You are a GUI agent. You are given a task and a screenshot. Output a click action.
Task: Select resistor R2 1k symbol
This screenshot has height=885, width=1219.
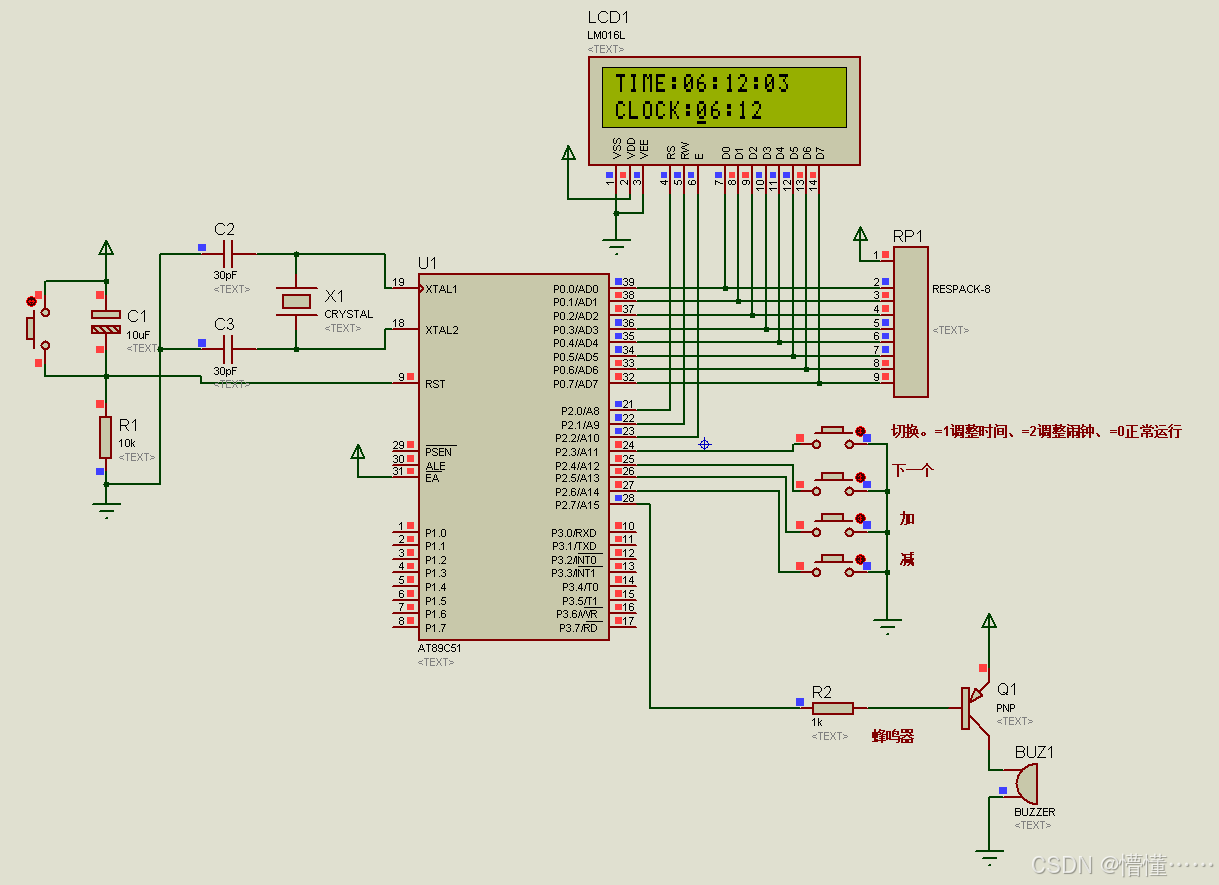tap(832, 708)
